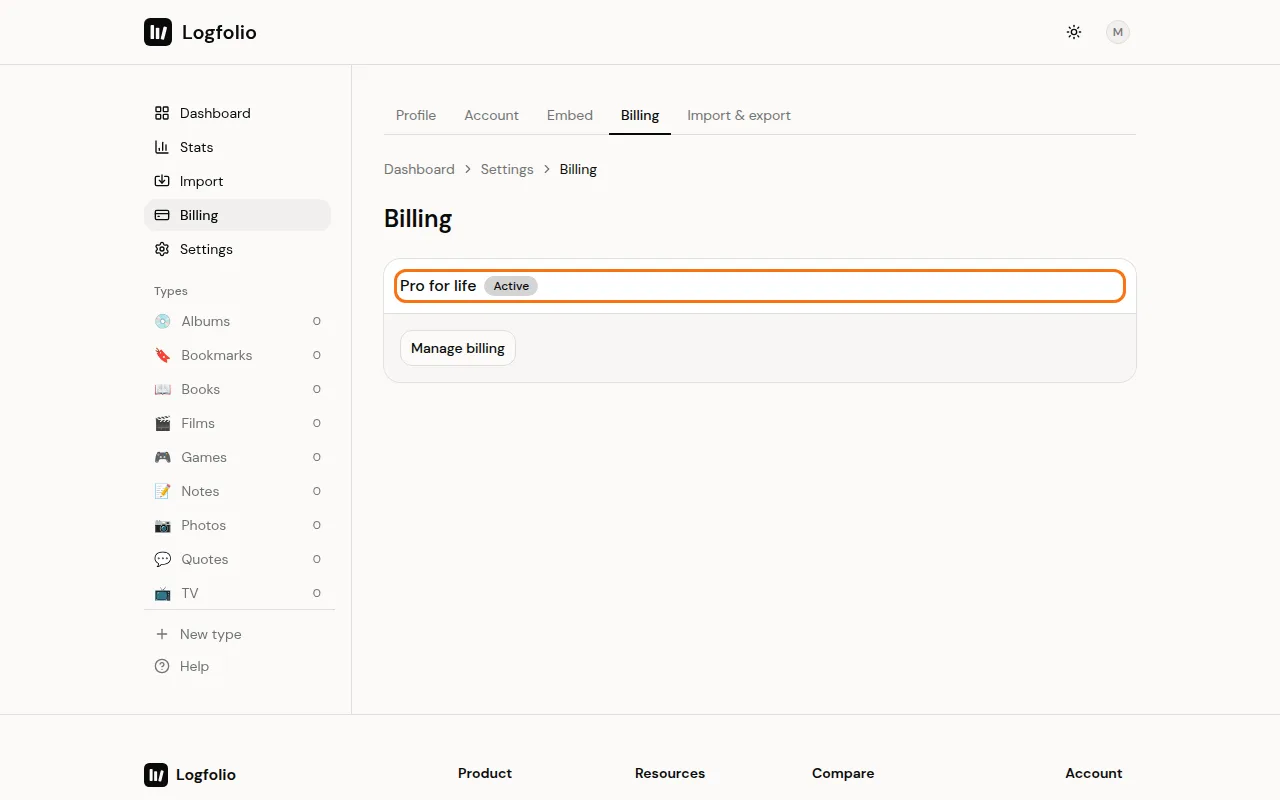The height and width of the screenshot is (800, 1280).
Task: Click the Stats bar chart icon
Action: coord(162,147)
